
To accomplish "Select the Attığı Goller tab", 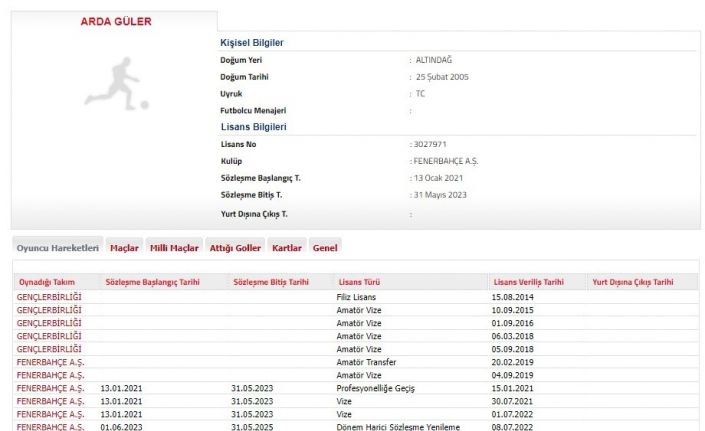I will coord(235,247).
